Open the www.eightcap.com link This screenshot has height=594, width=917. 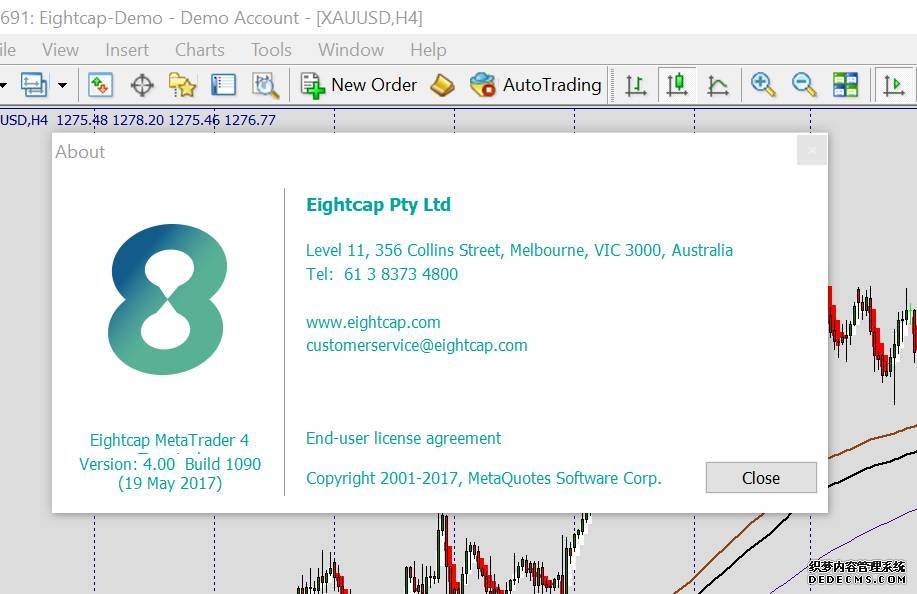[373, 322]
